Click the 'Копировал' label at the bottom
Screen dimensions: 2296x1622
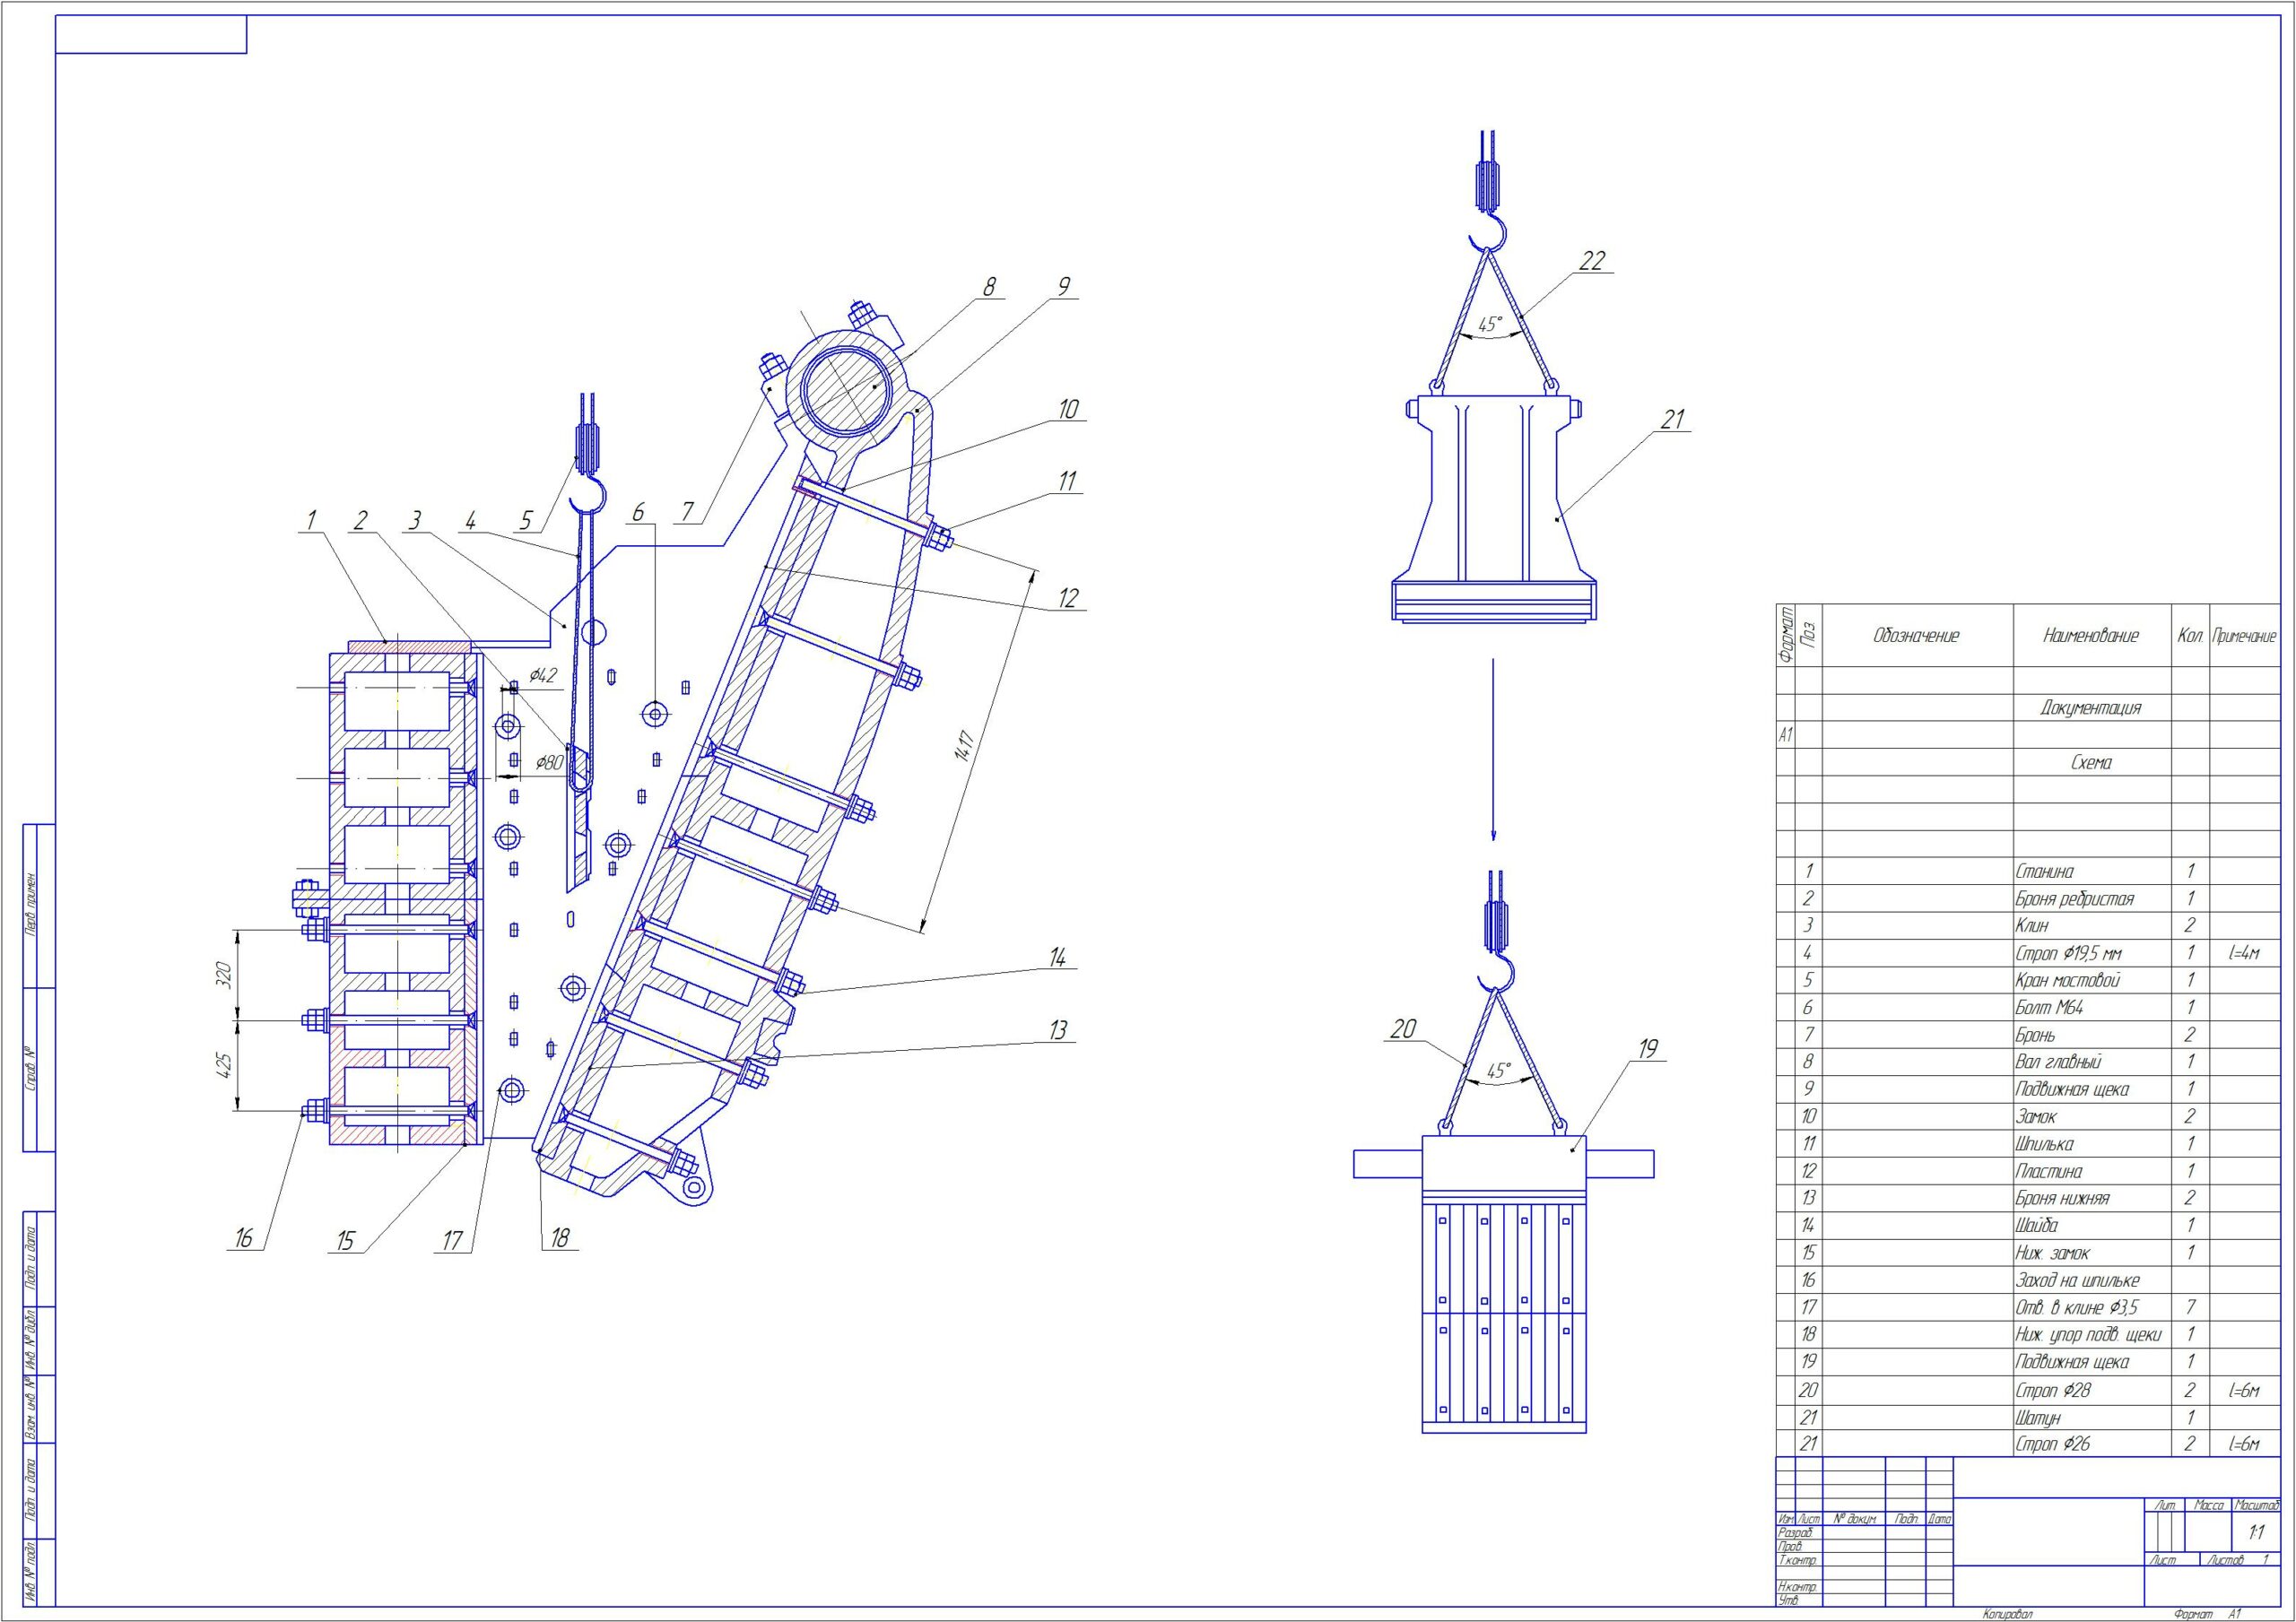[2007, 1614]
